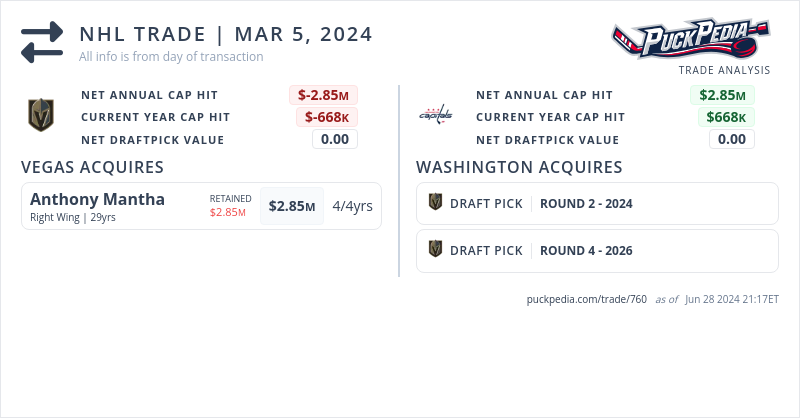Select the Round 4 - 2026 draft pick
Viewport: 800px width, 418px height.
pyautogui.click(x=586, y=250)
